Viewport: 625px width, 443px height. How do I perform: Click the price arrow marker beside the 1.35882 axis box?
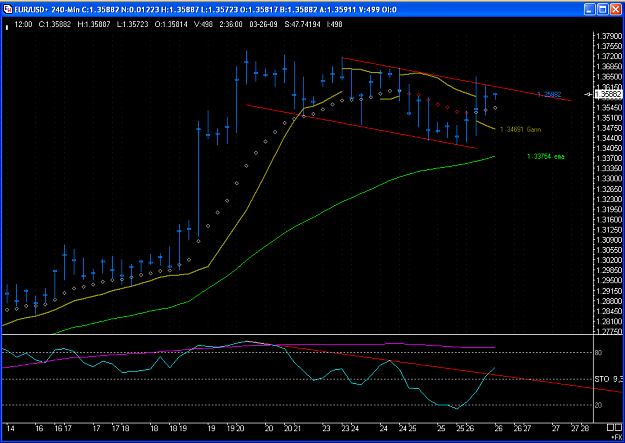[589, 94]
